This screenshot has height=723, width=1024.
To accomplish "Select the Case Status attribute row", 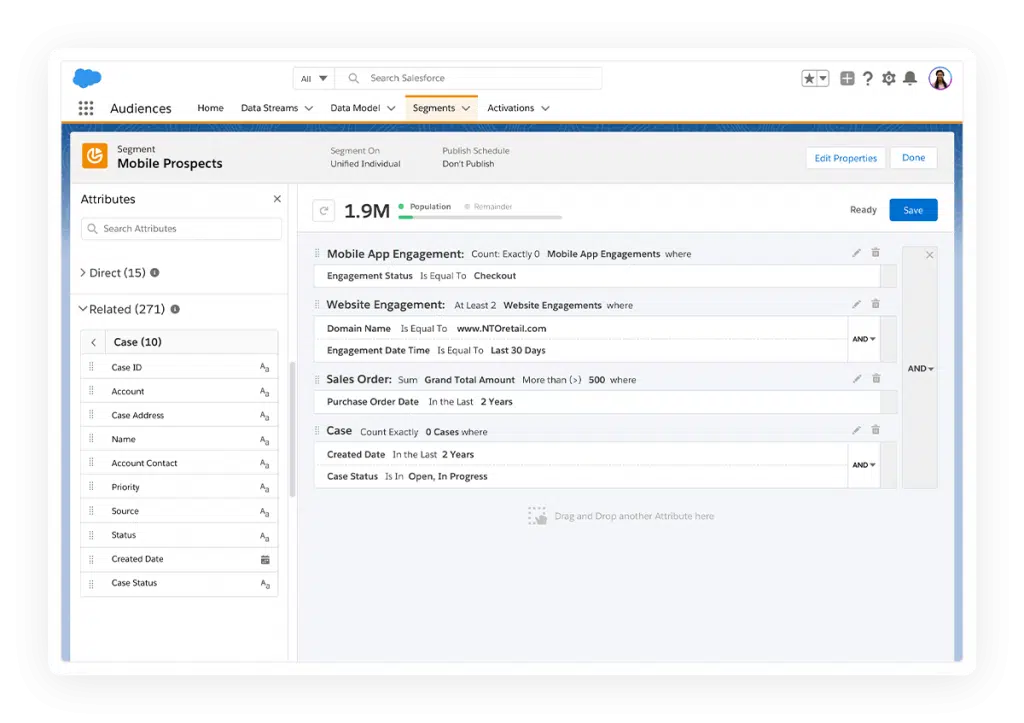I will (179, 583).
